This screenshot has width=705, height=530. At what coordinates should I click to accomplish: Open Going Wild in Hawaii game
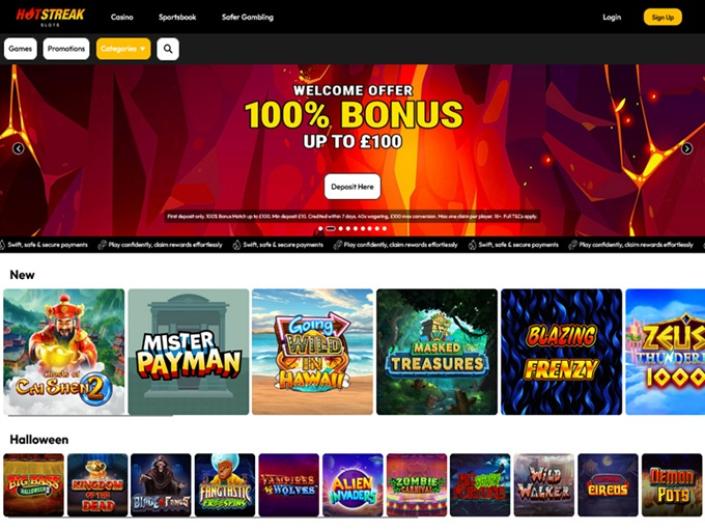pyautogui.click(x=312, y=352)
